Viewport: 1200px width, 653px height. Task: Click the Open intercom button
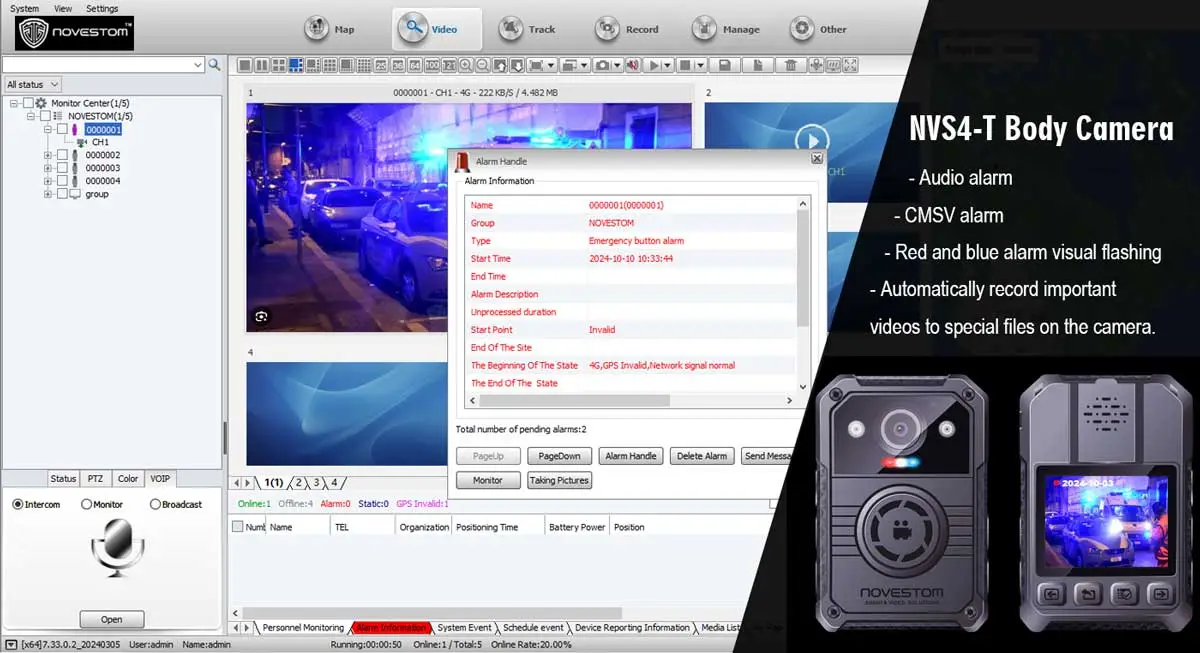click(x=112, y=619)
